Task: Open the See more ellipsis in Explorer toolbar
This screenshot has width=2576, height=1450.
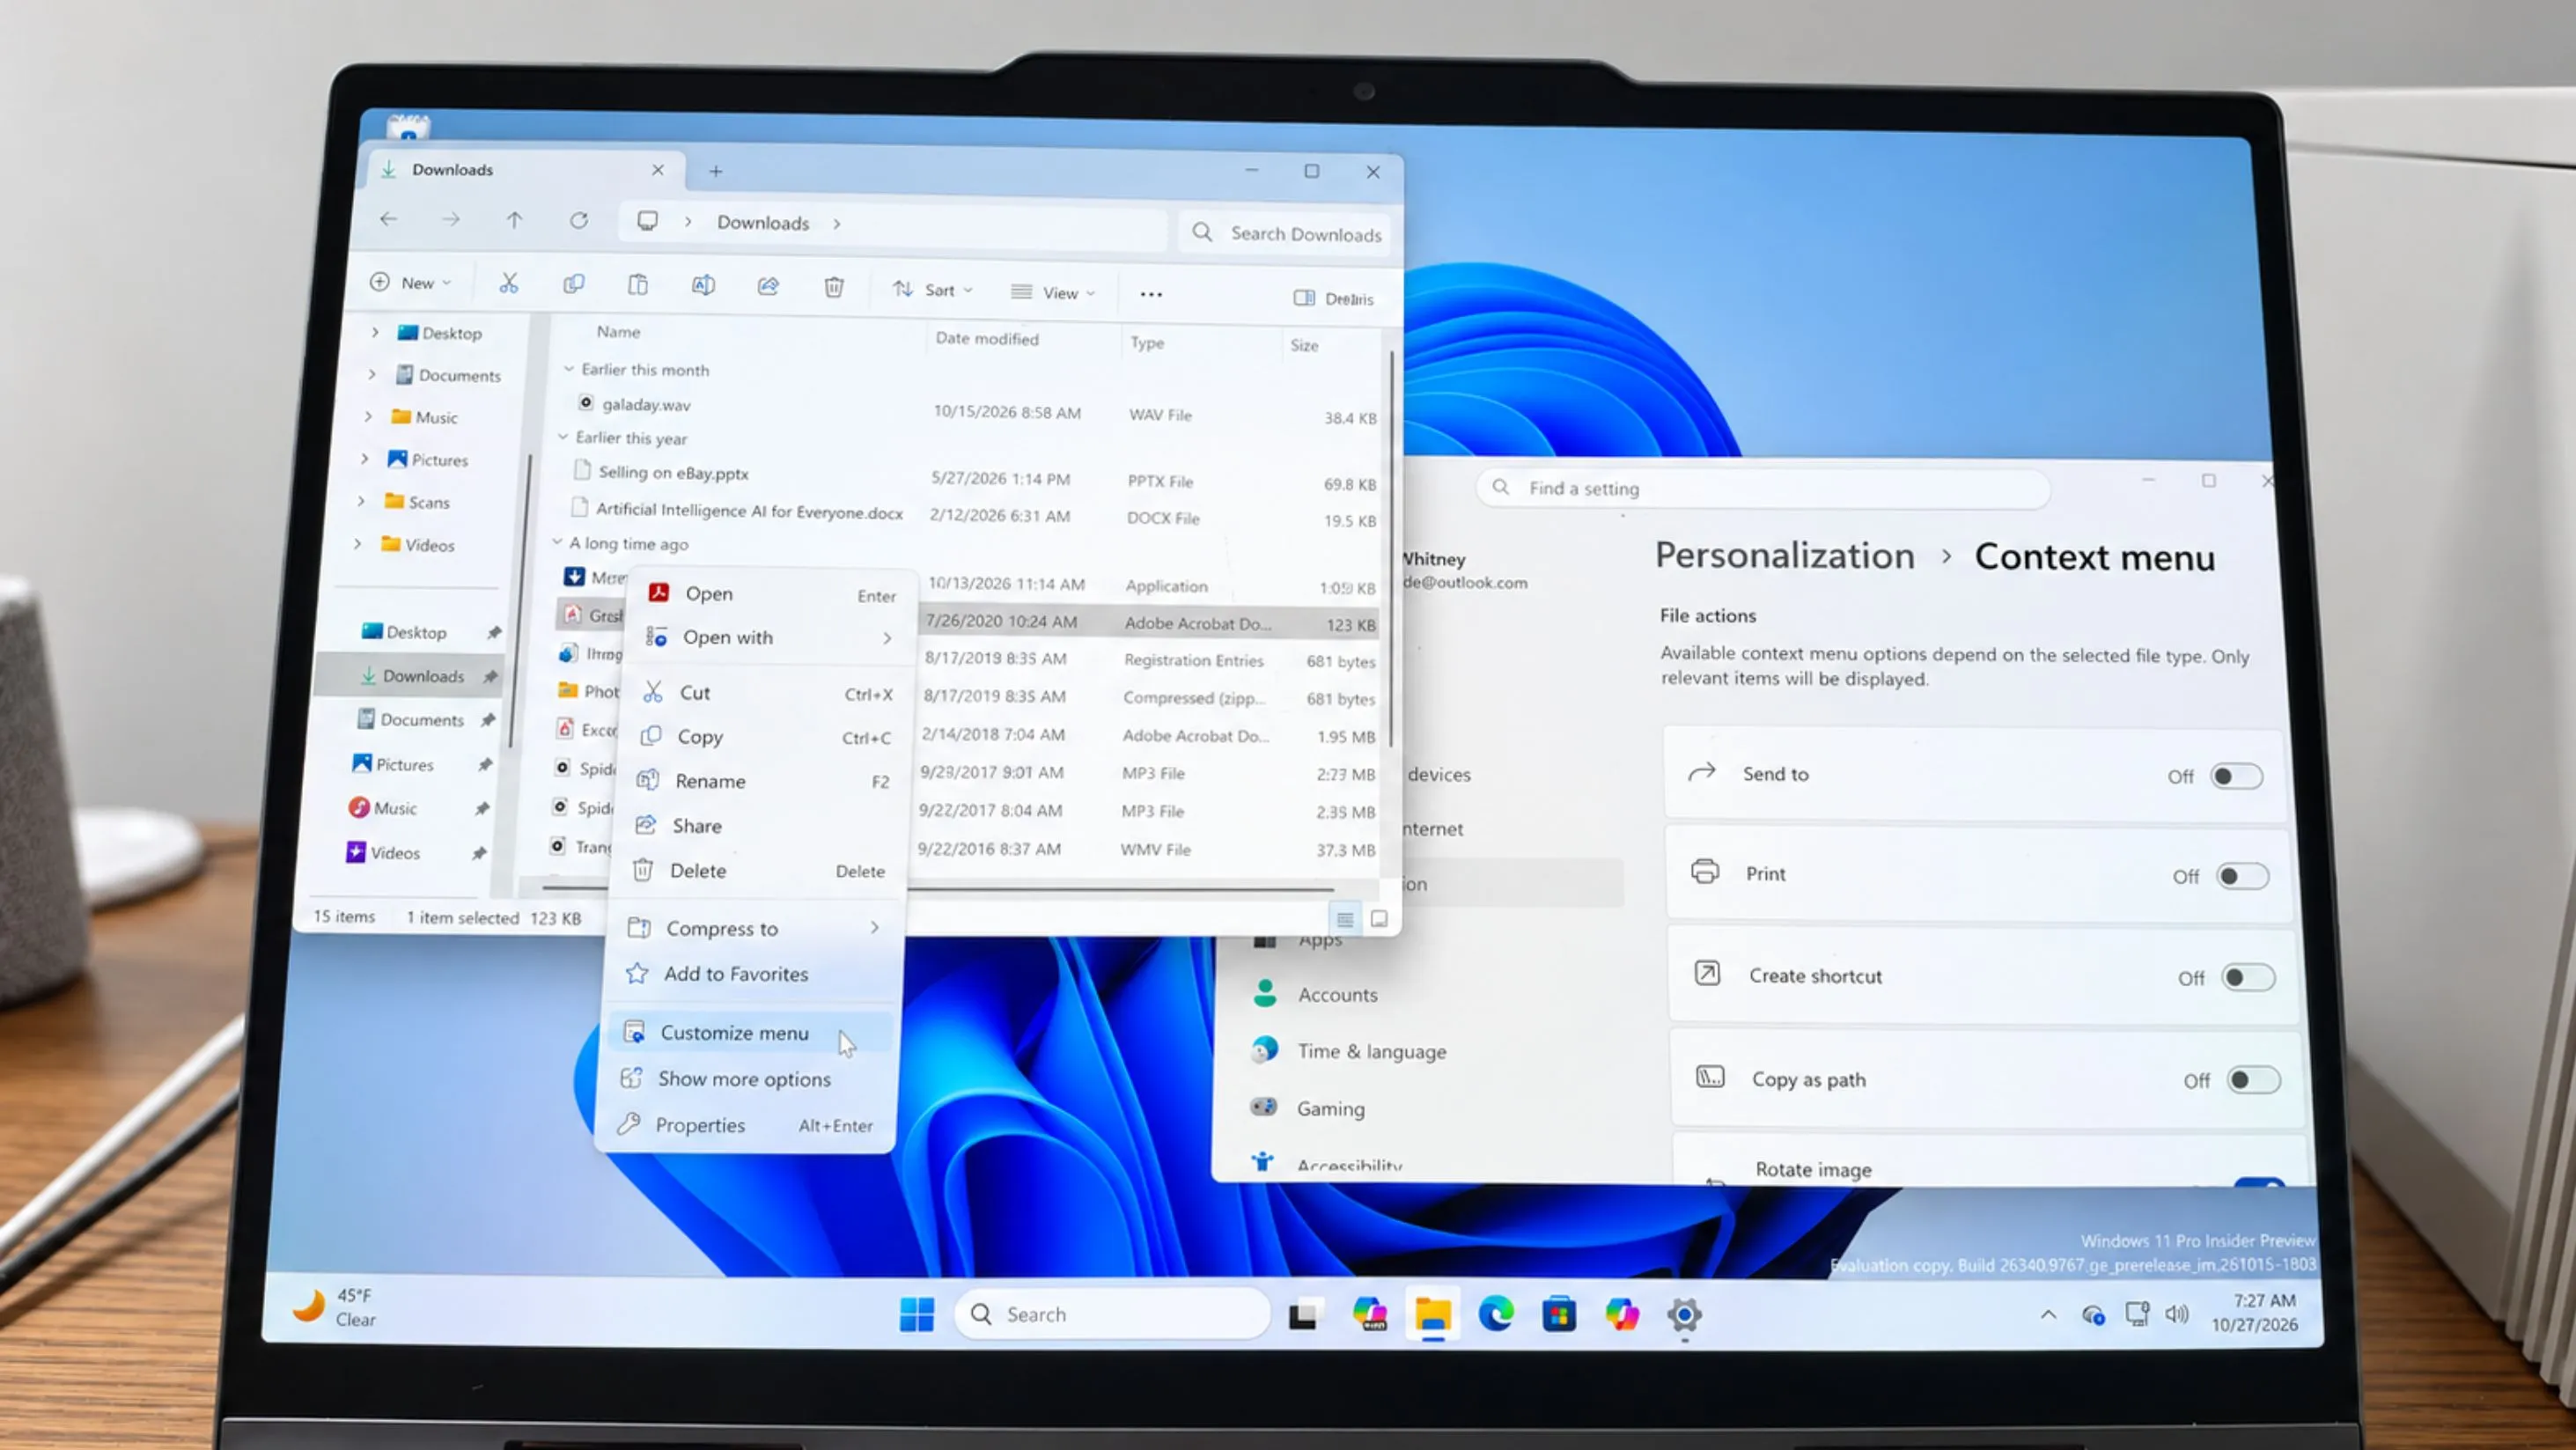Action: point(1151,294)
